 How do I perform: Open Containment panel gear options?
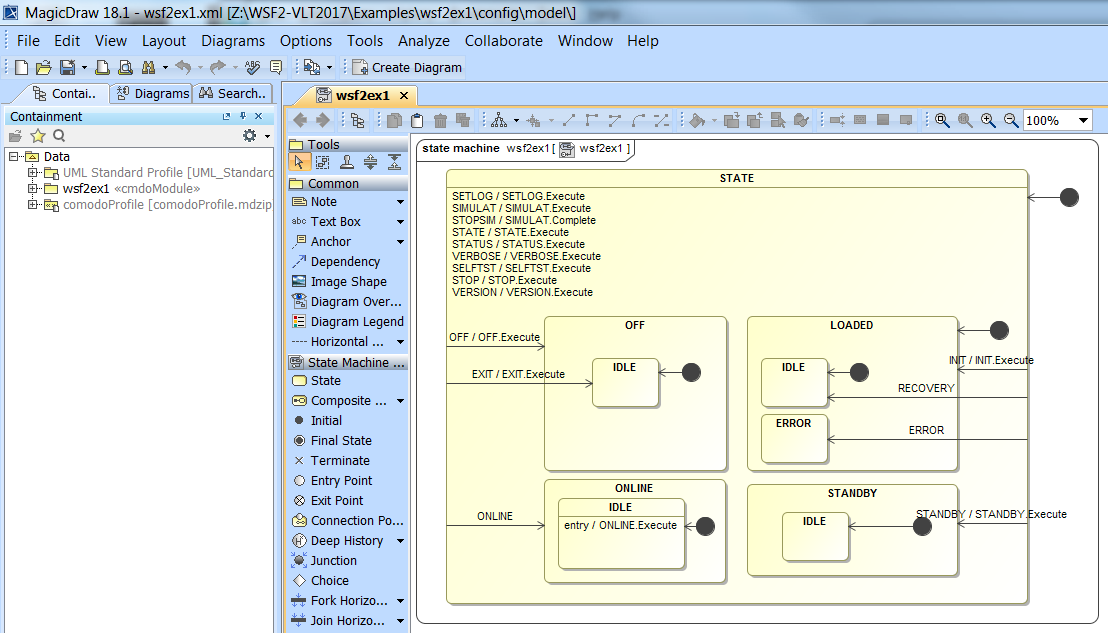250,136
